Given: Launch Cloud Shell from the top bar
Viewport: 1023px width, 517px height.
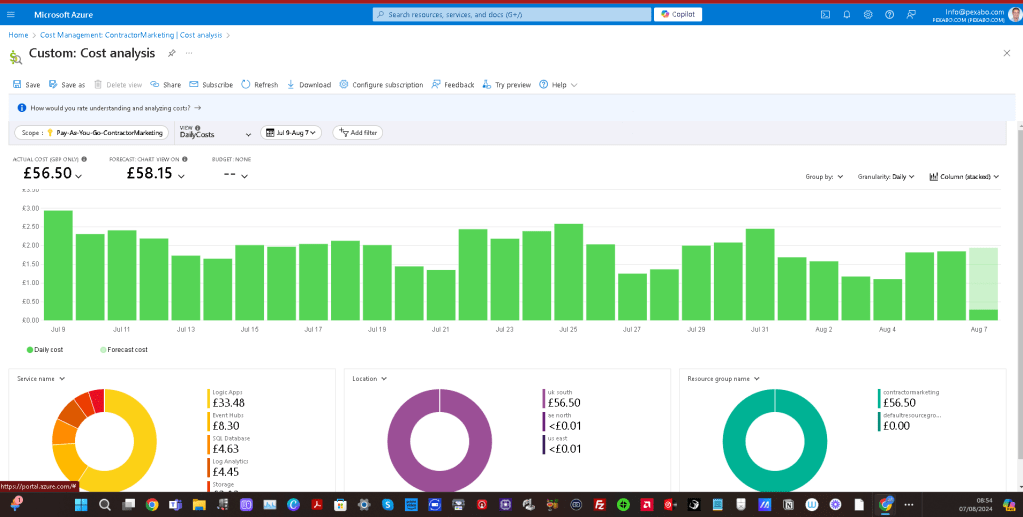Looking at the screenshot, I should pyautogui.click(x=825, y=14).
